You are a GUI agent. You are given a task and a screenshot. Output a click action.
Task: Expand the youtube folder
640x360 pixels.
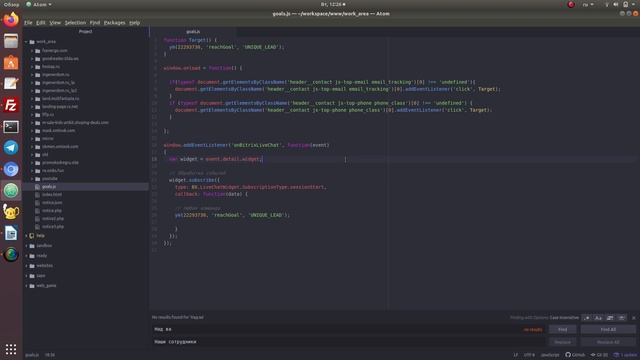point(32,179)
